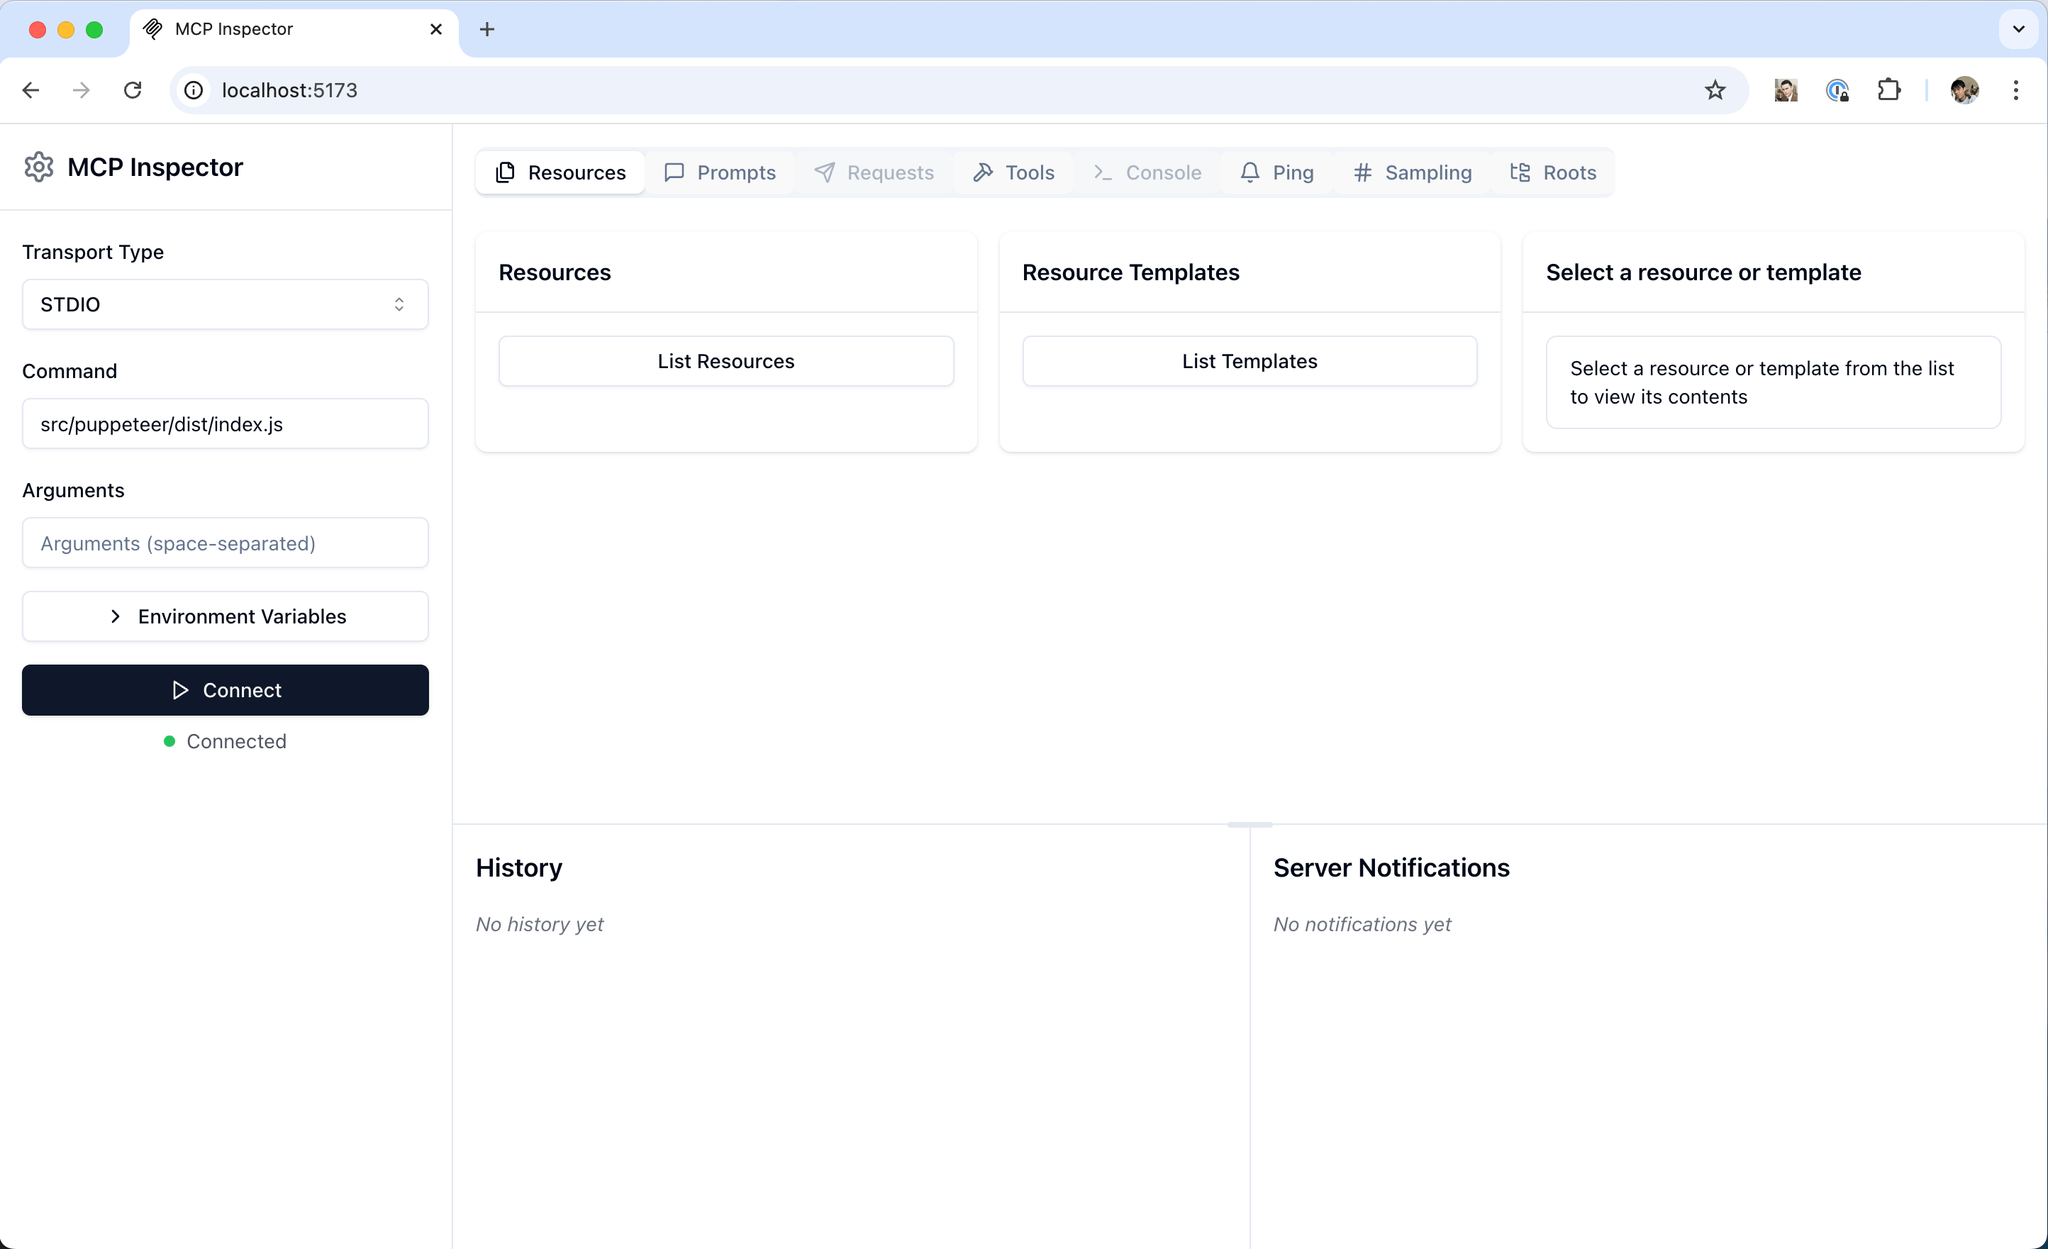The image size is (2048, 1249).
Task: Click the Arguments input field
Action: (x=225, y=543)
